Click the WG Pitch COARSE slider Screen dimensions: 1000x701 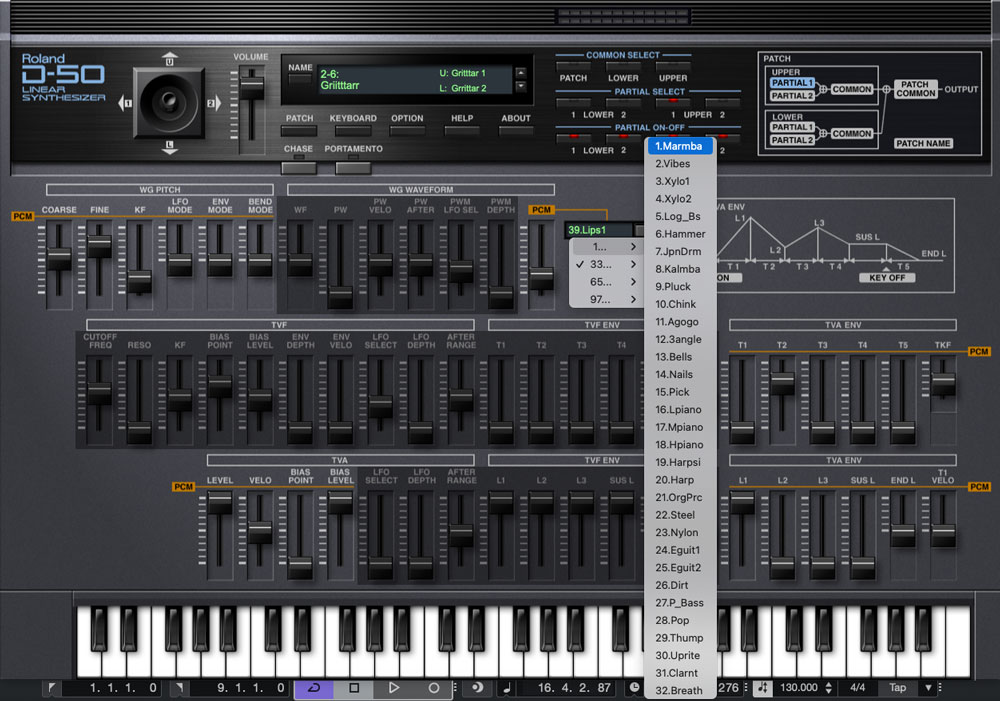59,258
